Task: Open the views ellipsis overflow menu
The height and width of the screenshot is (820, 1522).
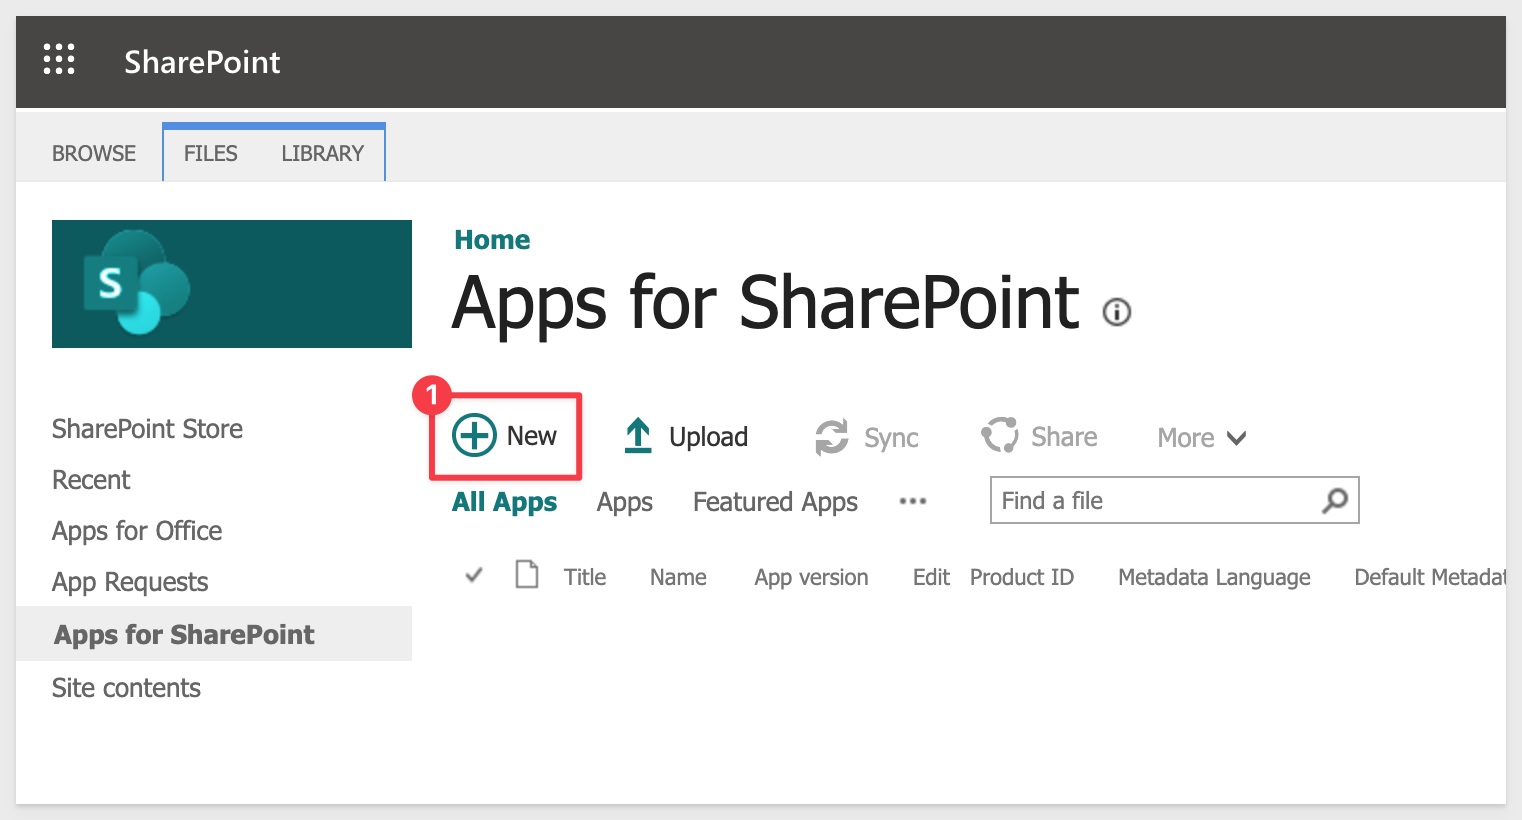Action: point(912,501)
